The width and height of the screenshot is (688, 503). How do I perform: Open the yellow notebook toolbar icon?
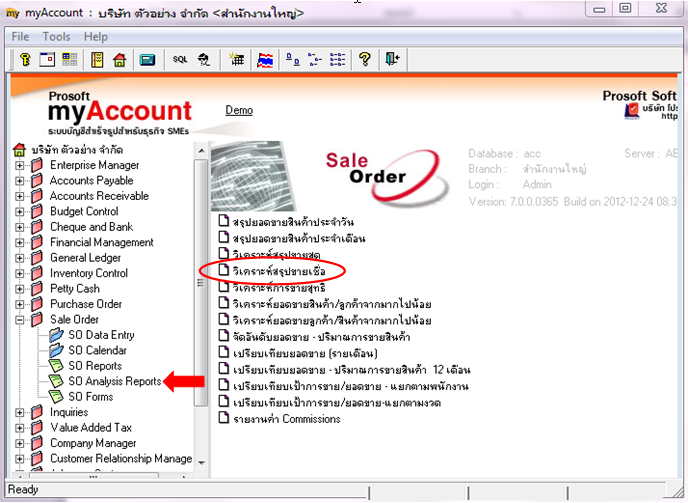pyautogui.click(x=97, y=59)
